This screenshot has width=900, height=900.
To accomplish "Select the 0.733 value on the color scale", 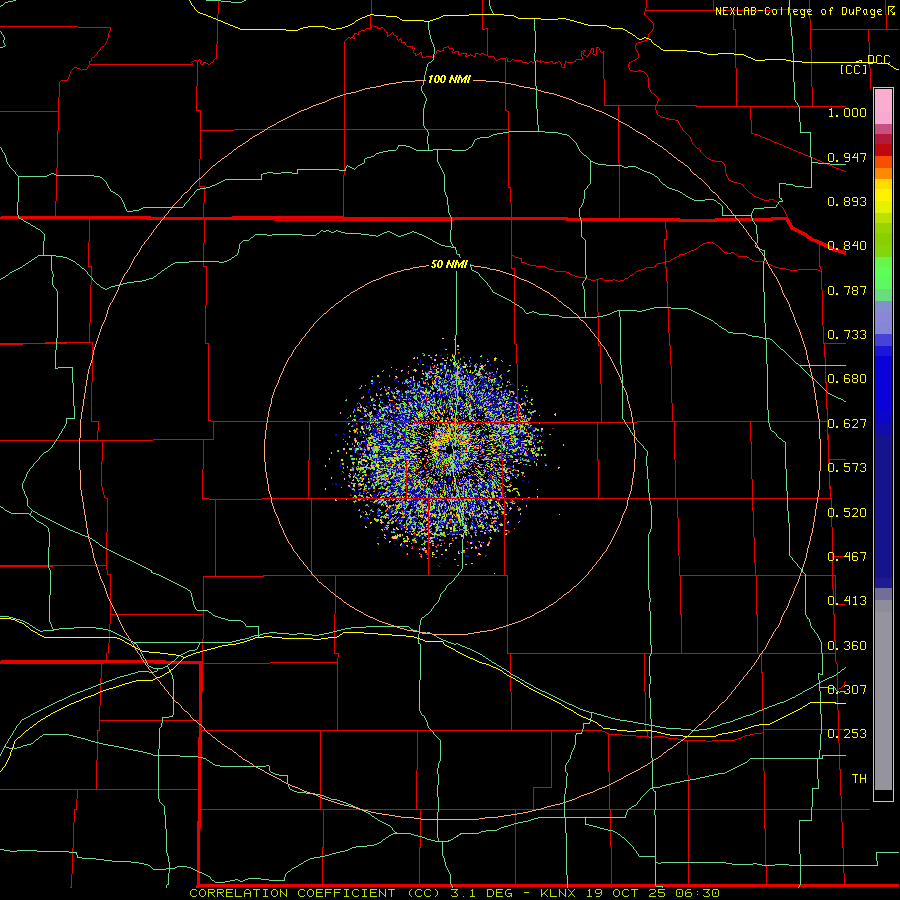I will [847, 335].
